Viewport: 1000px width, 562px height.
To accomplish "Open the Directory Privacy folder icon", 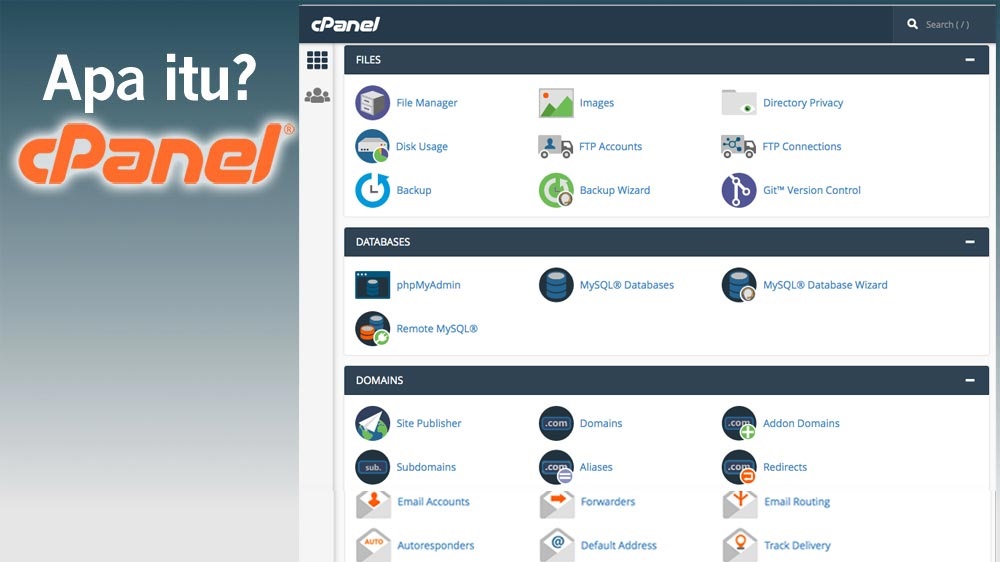I will point(739,103).
